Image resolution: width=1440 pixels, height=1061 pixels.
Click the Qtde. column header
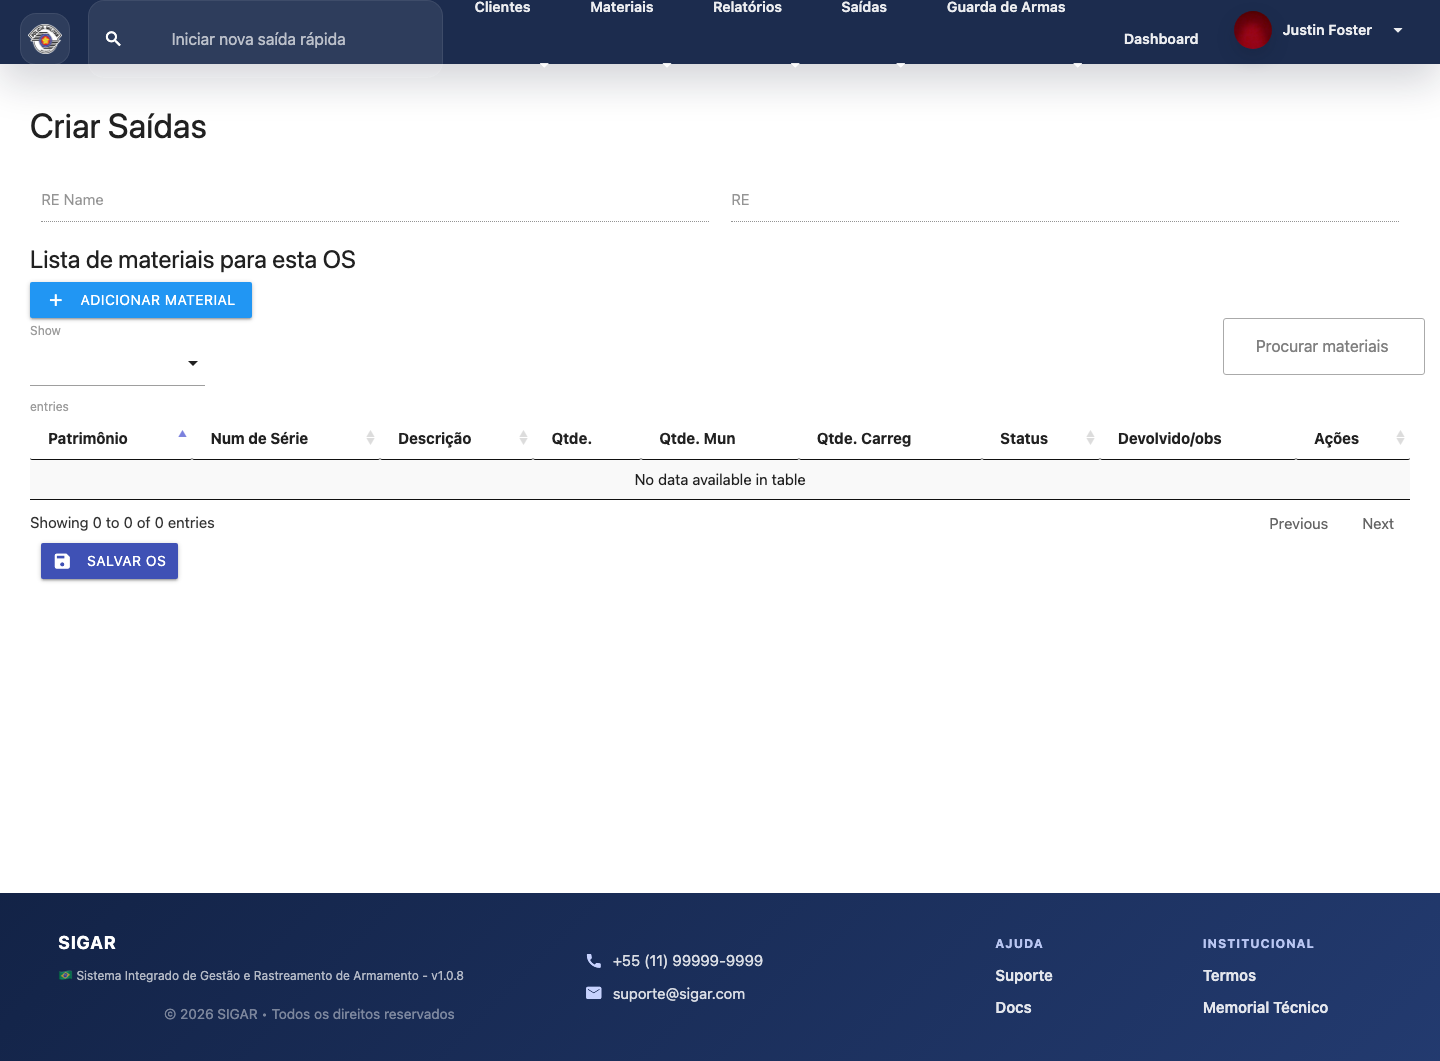click(x=572, y=438)
